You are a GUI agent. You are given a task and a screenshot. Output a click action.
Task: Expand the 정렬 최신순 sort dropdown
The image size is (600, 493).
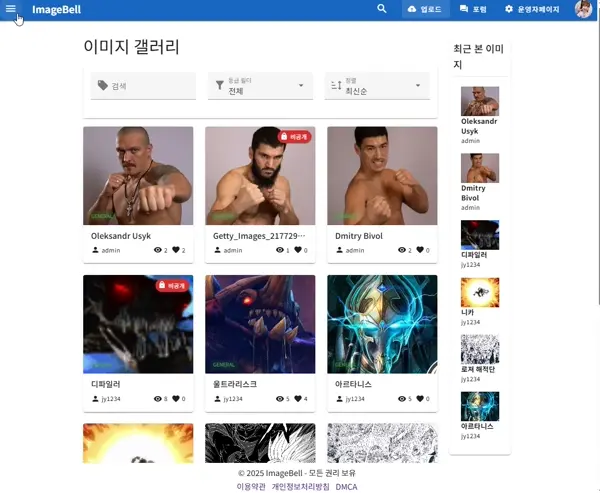tap(377, 86)
